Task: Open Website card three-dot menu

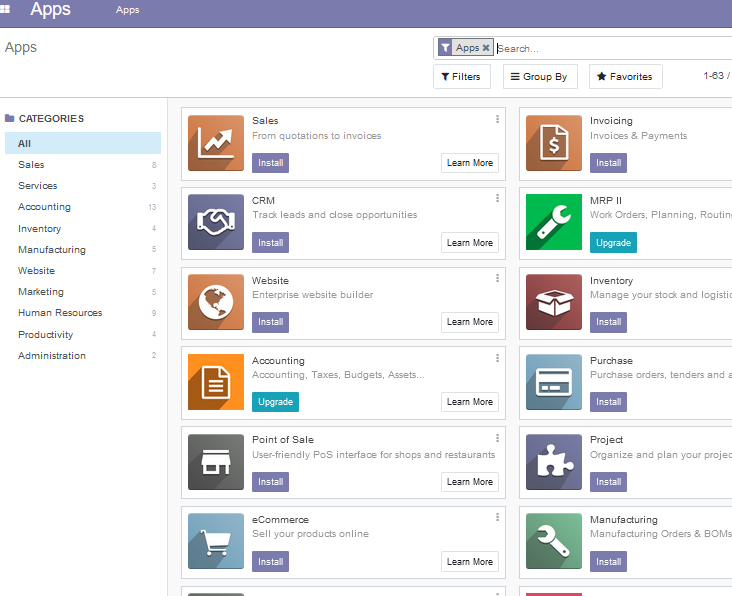Action: pos(497,278)
